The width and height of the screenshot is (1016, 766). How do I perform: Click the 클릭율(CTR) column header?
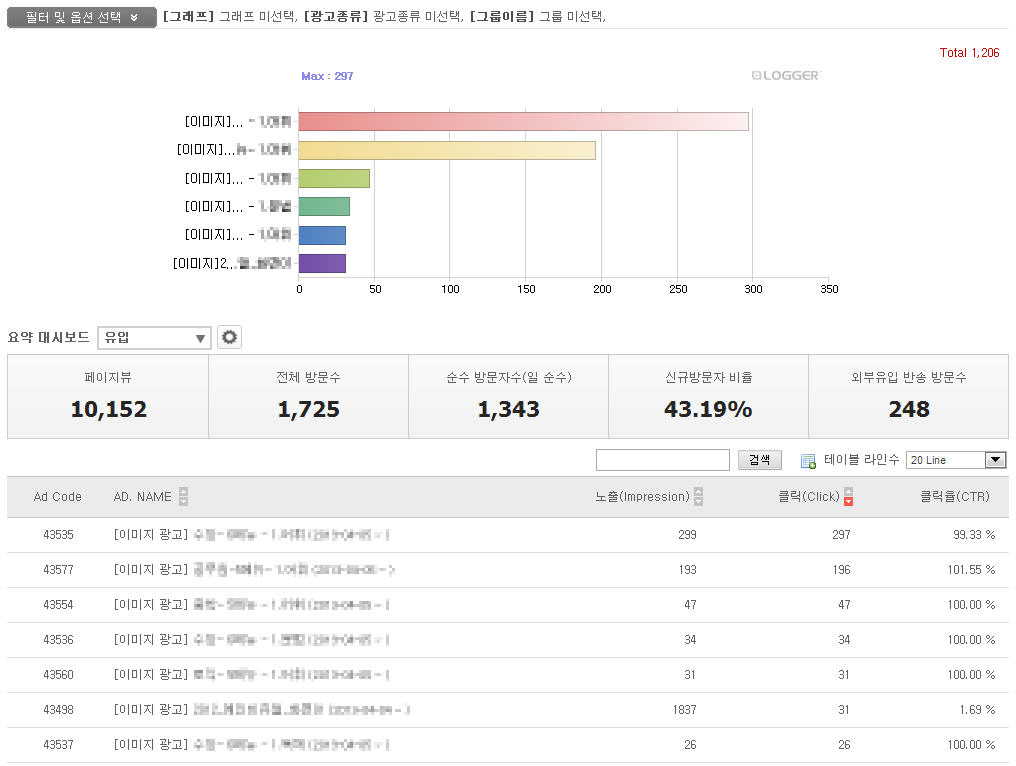point(957,497)
